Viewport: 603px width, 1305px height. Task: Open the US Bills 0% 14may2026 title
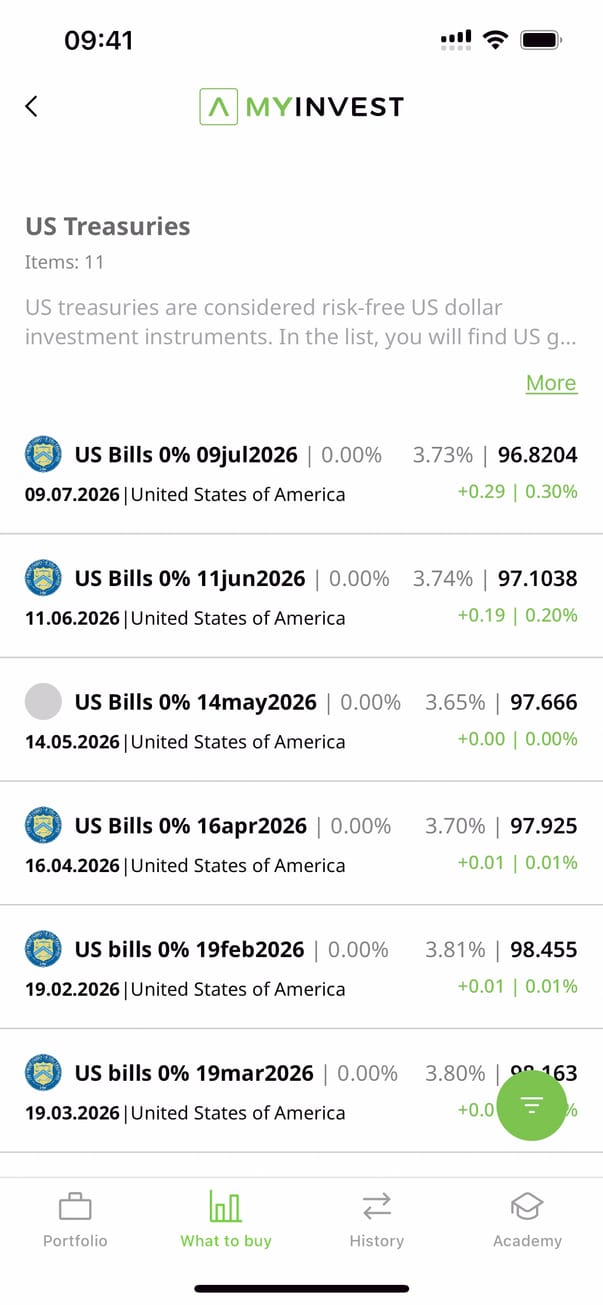coord(195,702)
